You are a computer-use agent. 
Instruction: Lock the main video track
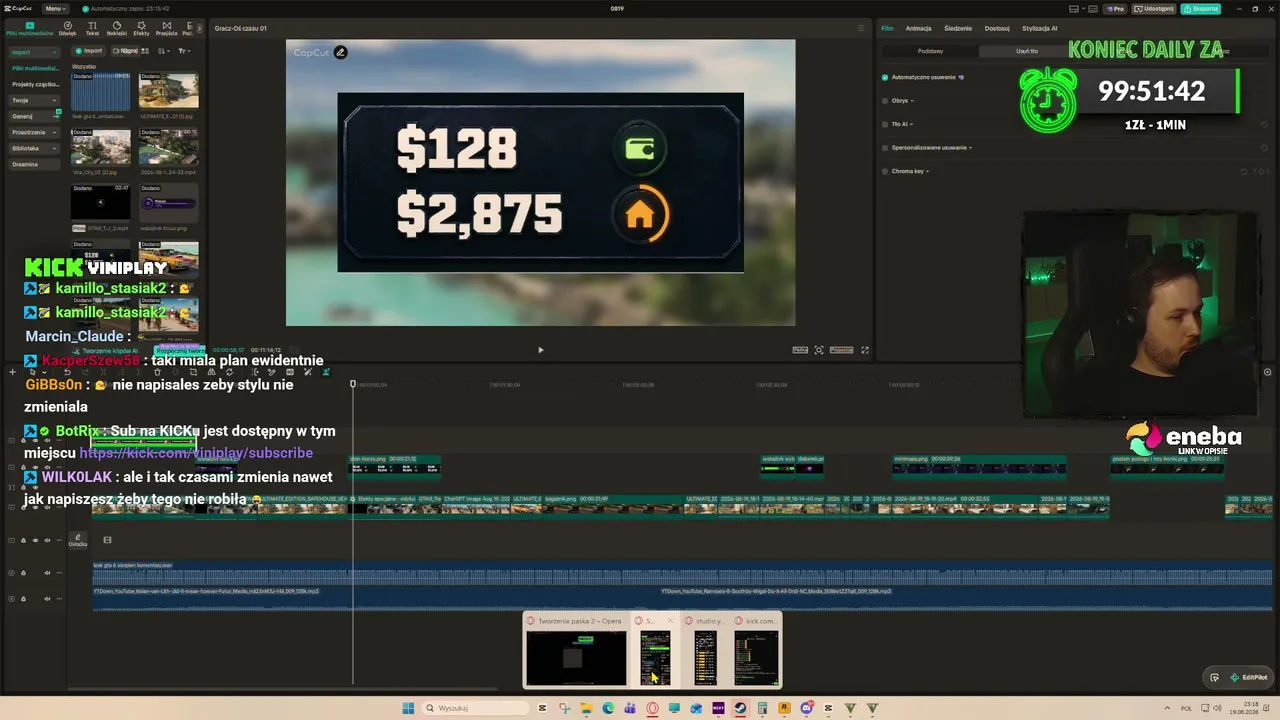pos(24,541)
